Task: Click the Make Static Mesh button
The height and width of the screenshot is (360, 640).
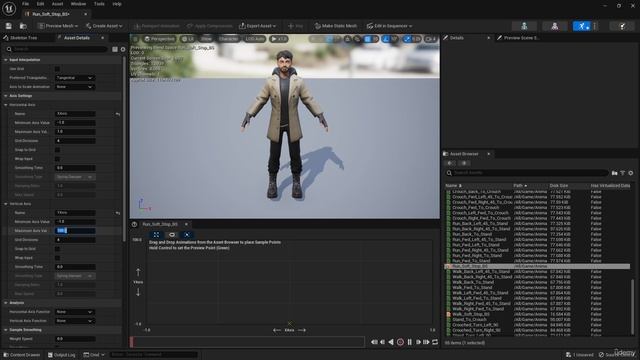Action: [336, 26]
